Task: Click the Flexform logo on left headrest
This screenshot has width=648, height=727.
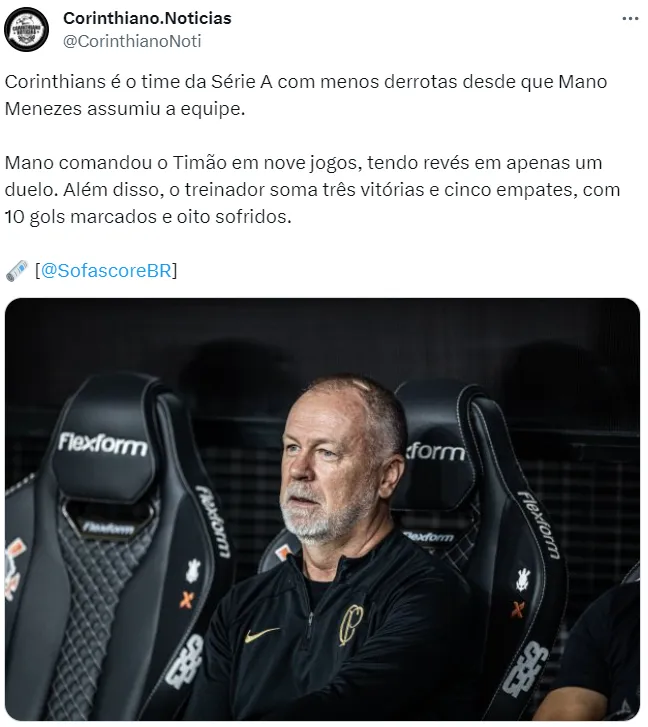Action: 102,444
